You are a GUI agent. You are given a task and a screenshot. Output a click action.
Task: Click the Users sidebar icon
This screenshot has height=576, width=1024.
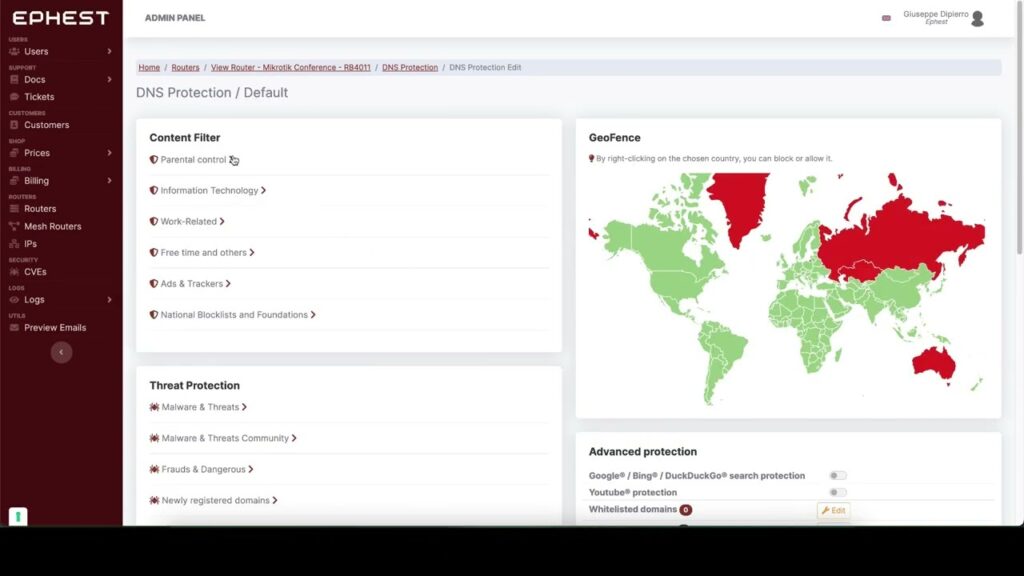coord(14,52)
